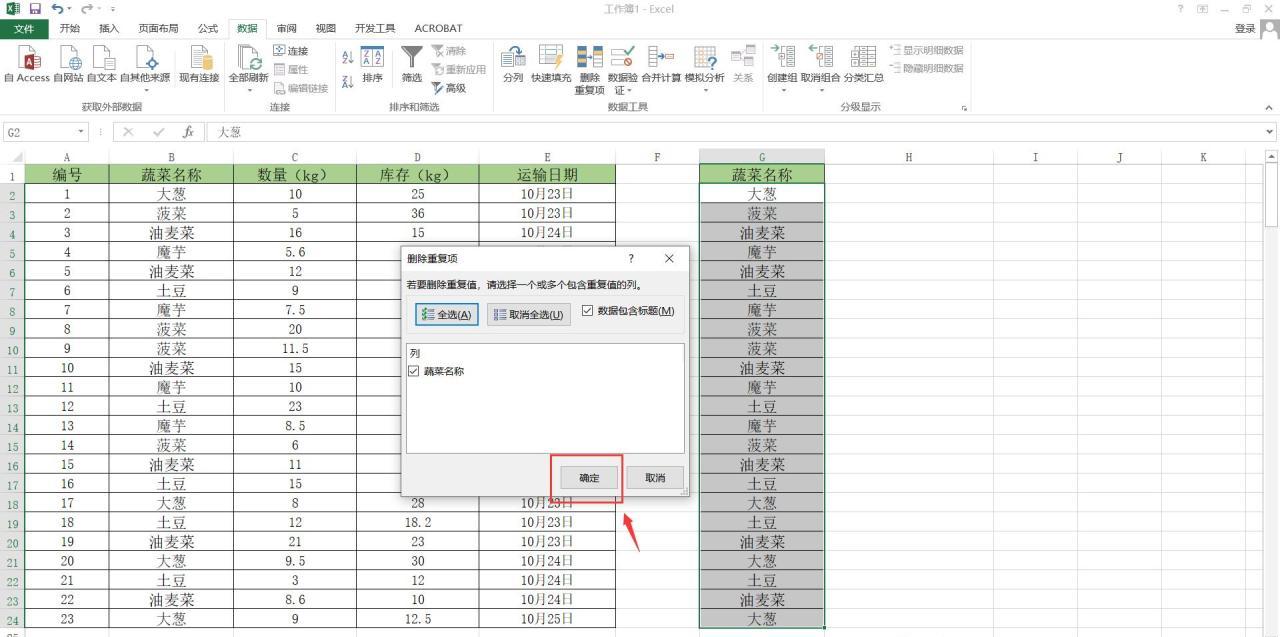
Task: Click the From Web (自网站) icon
Action: click(68, 64)
